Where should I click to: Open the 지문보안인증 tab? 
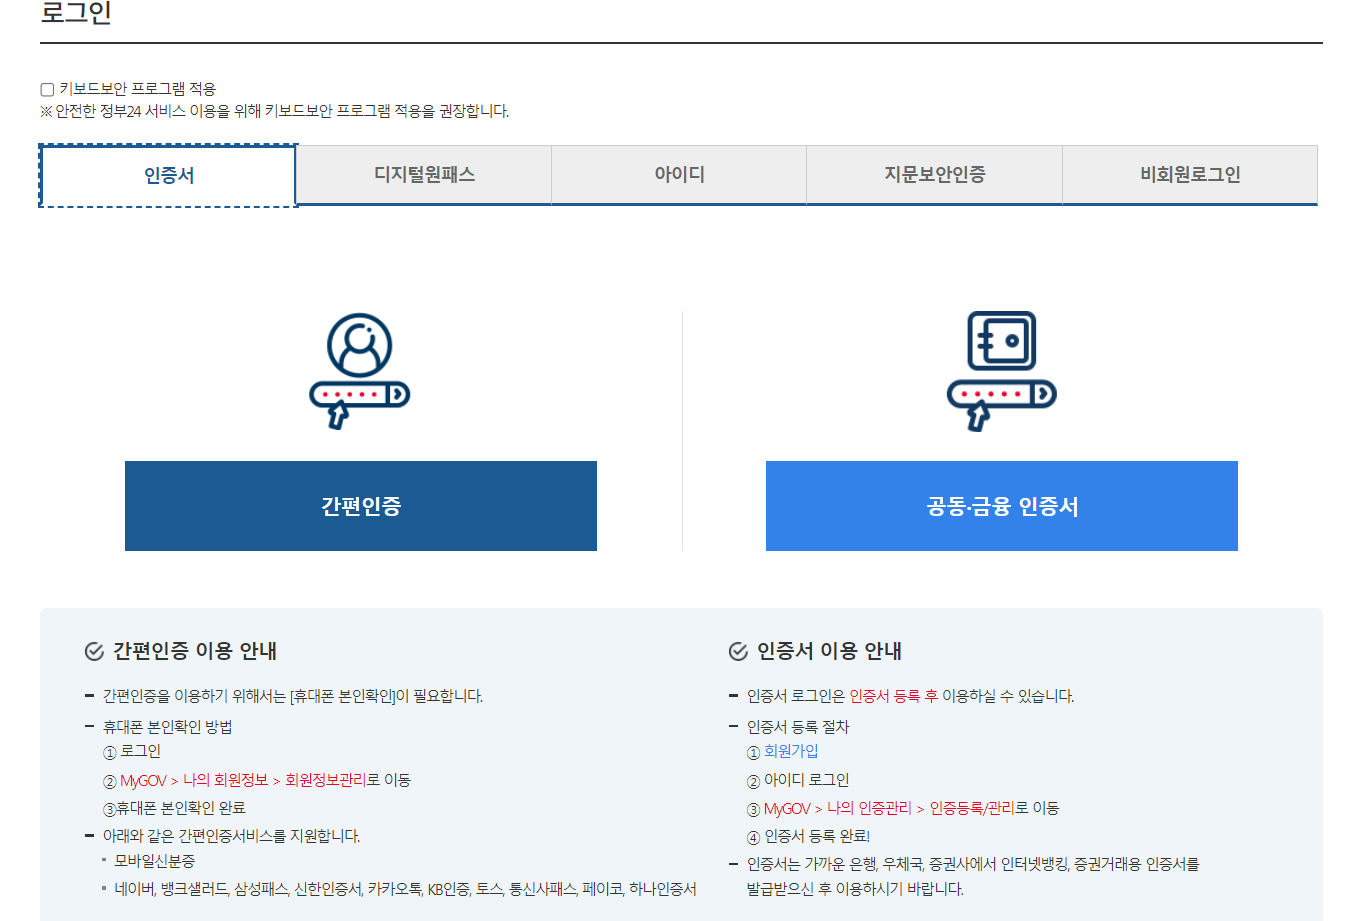point(934,174)
